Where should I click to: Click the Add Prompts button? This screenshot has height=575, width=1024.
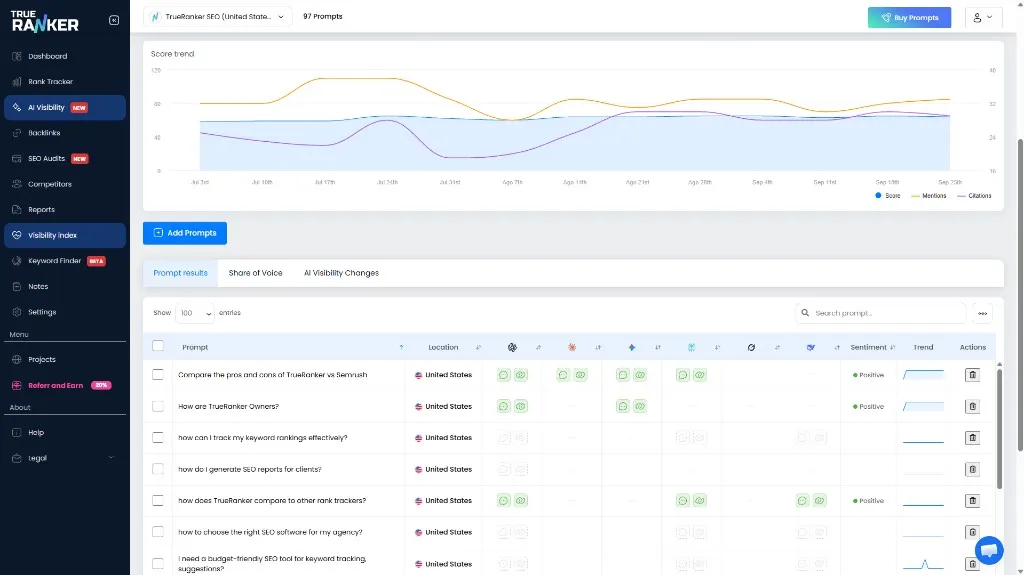185,233
